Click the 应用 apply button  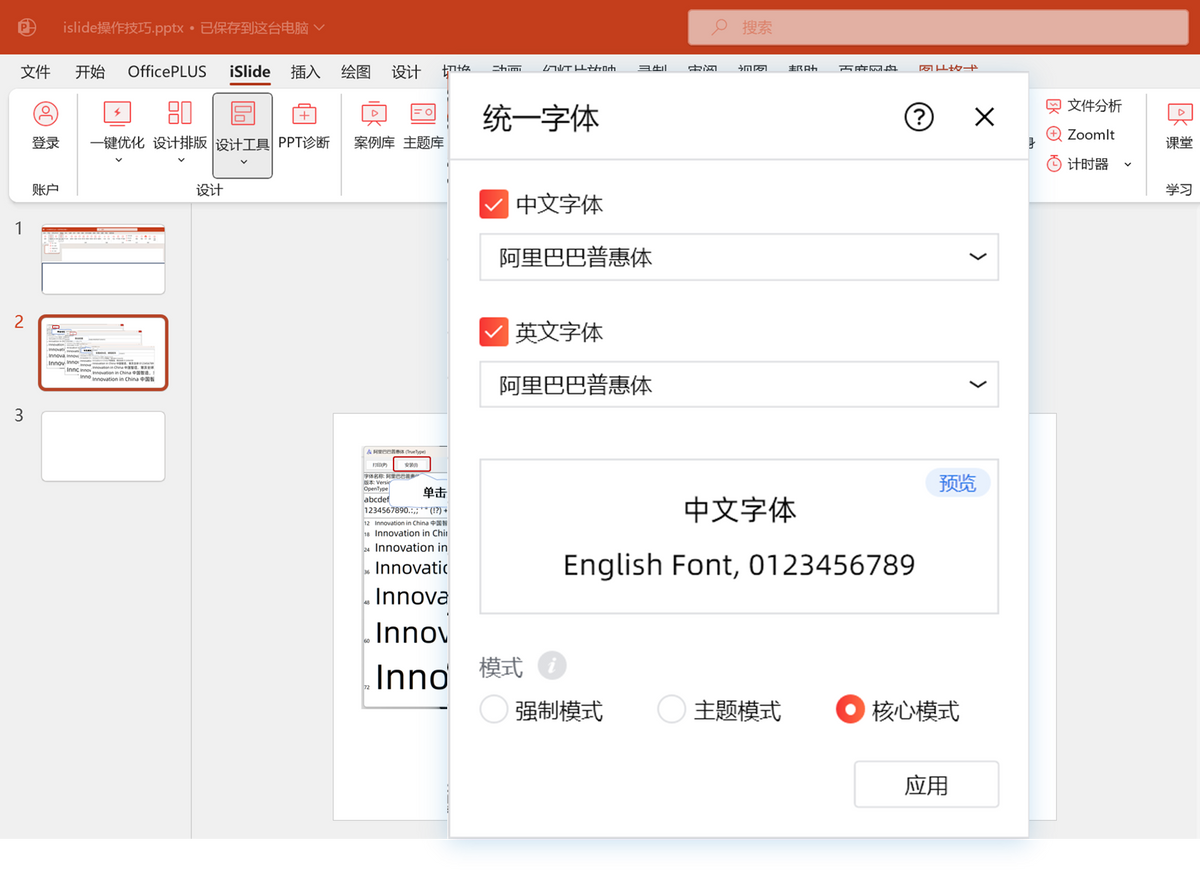[x=926, y=784]
